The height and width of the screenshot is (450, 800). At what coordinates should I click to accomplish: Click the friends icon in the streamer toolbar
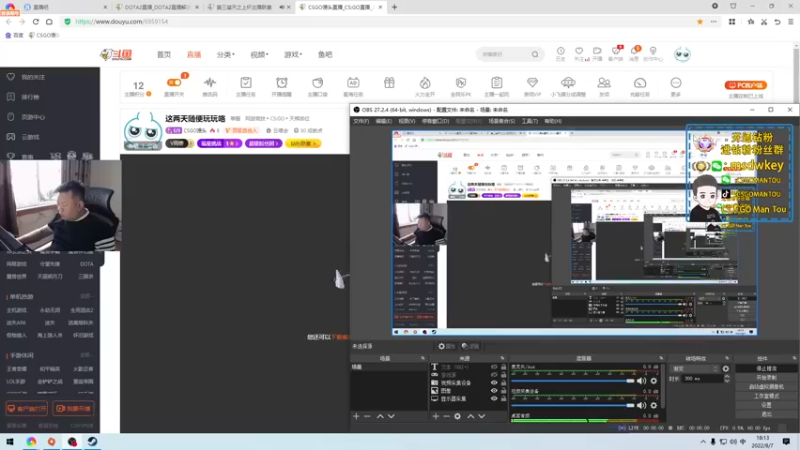point(604,83)
